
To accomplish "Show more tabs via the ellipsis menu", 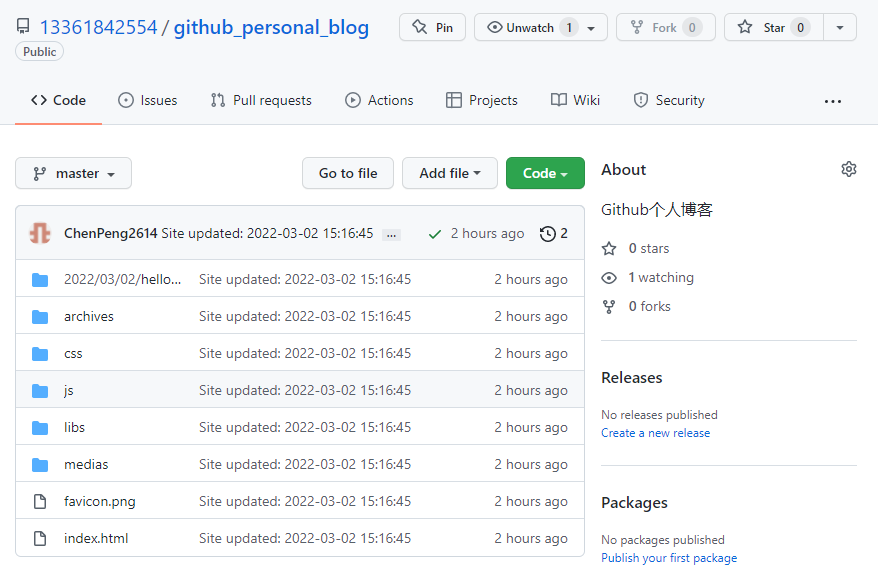I will (x=833, y=101).
